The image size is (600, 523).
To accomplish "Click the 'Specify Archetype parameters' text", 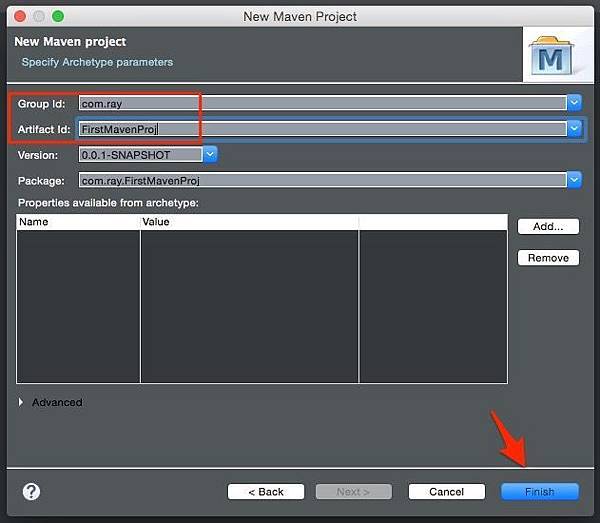I will 97,62.
